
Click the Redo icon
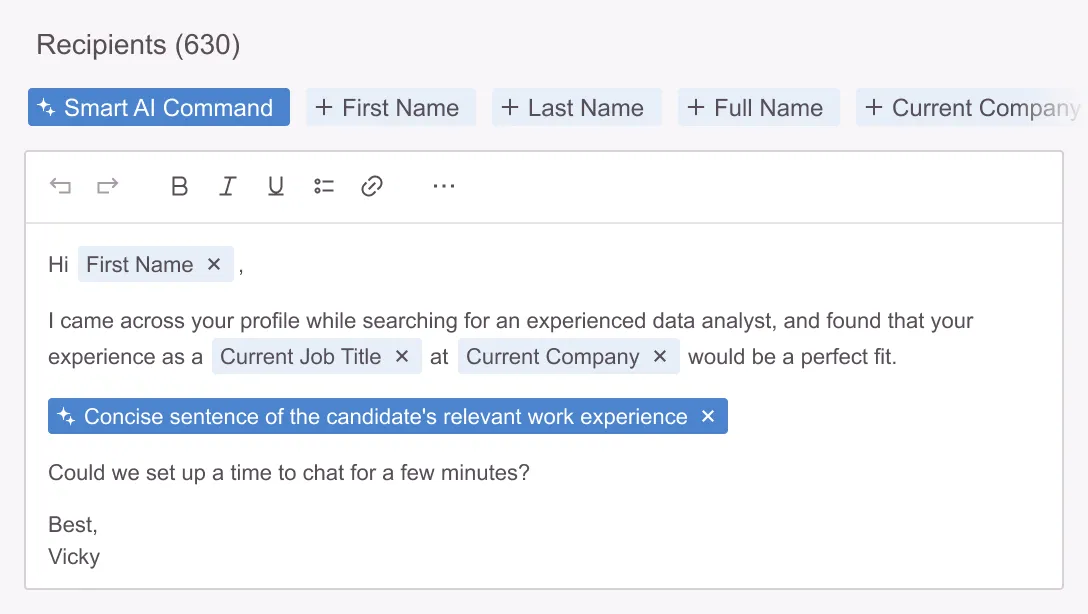(x=108, y=186)
